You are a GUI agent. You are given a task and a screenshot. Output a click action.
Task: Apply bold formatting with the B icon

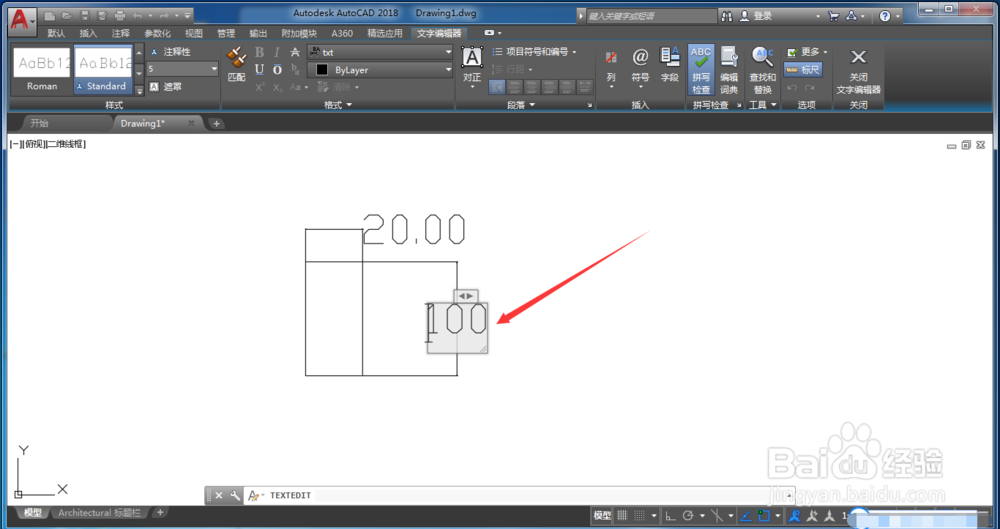(x=260, y=52)
